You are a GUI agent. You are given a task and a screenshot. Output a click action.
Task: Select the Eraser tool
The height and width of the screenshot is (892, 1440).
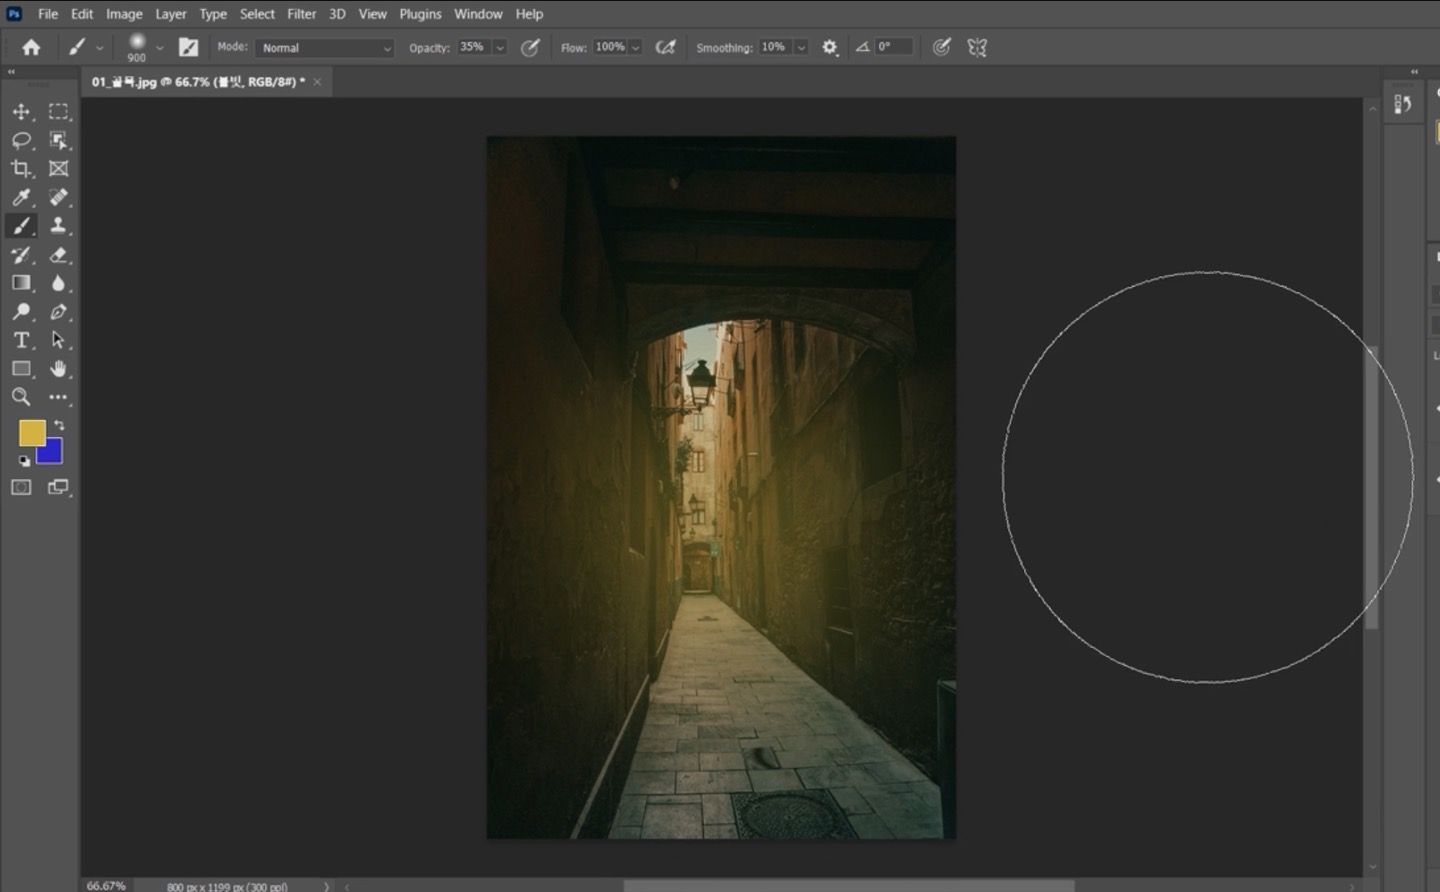pyautogui.click(x=59, y=255)
